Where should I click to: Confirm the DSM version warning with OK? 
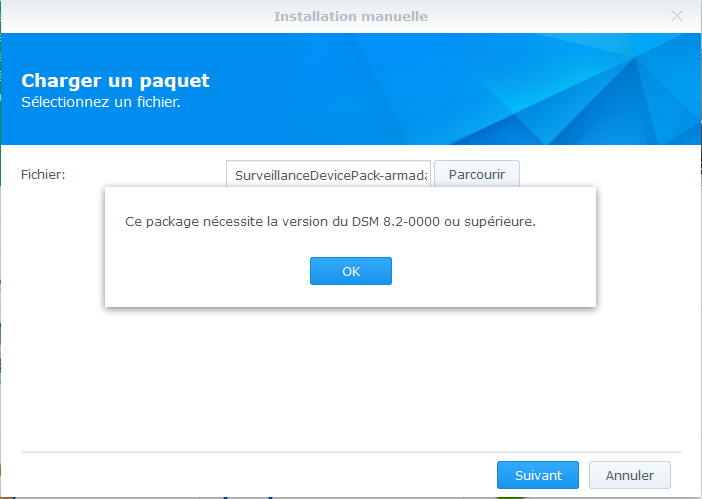tap(351, 271)
